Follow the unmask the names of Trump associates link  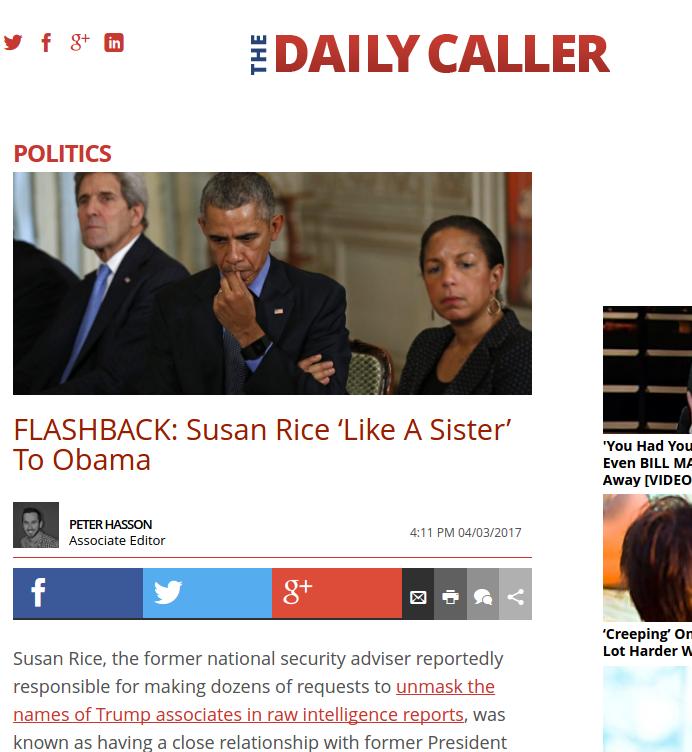[x=254, y=701]
